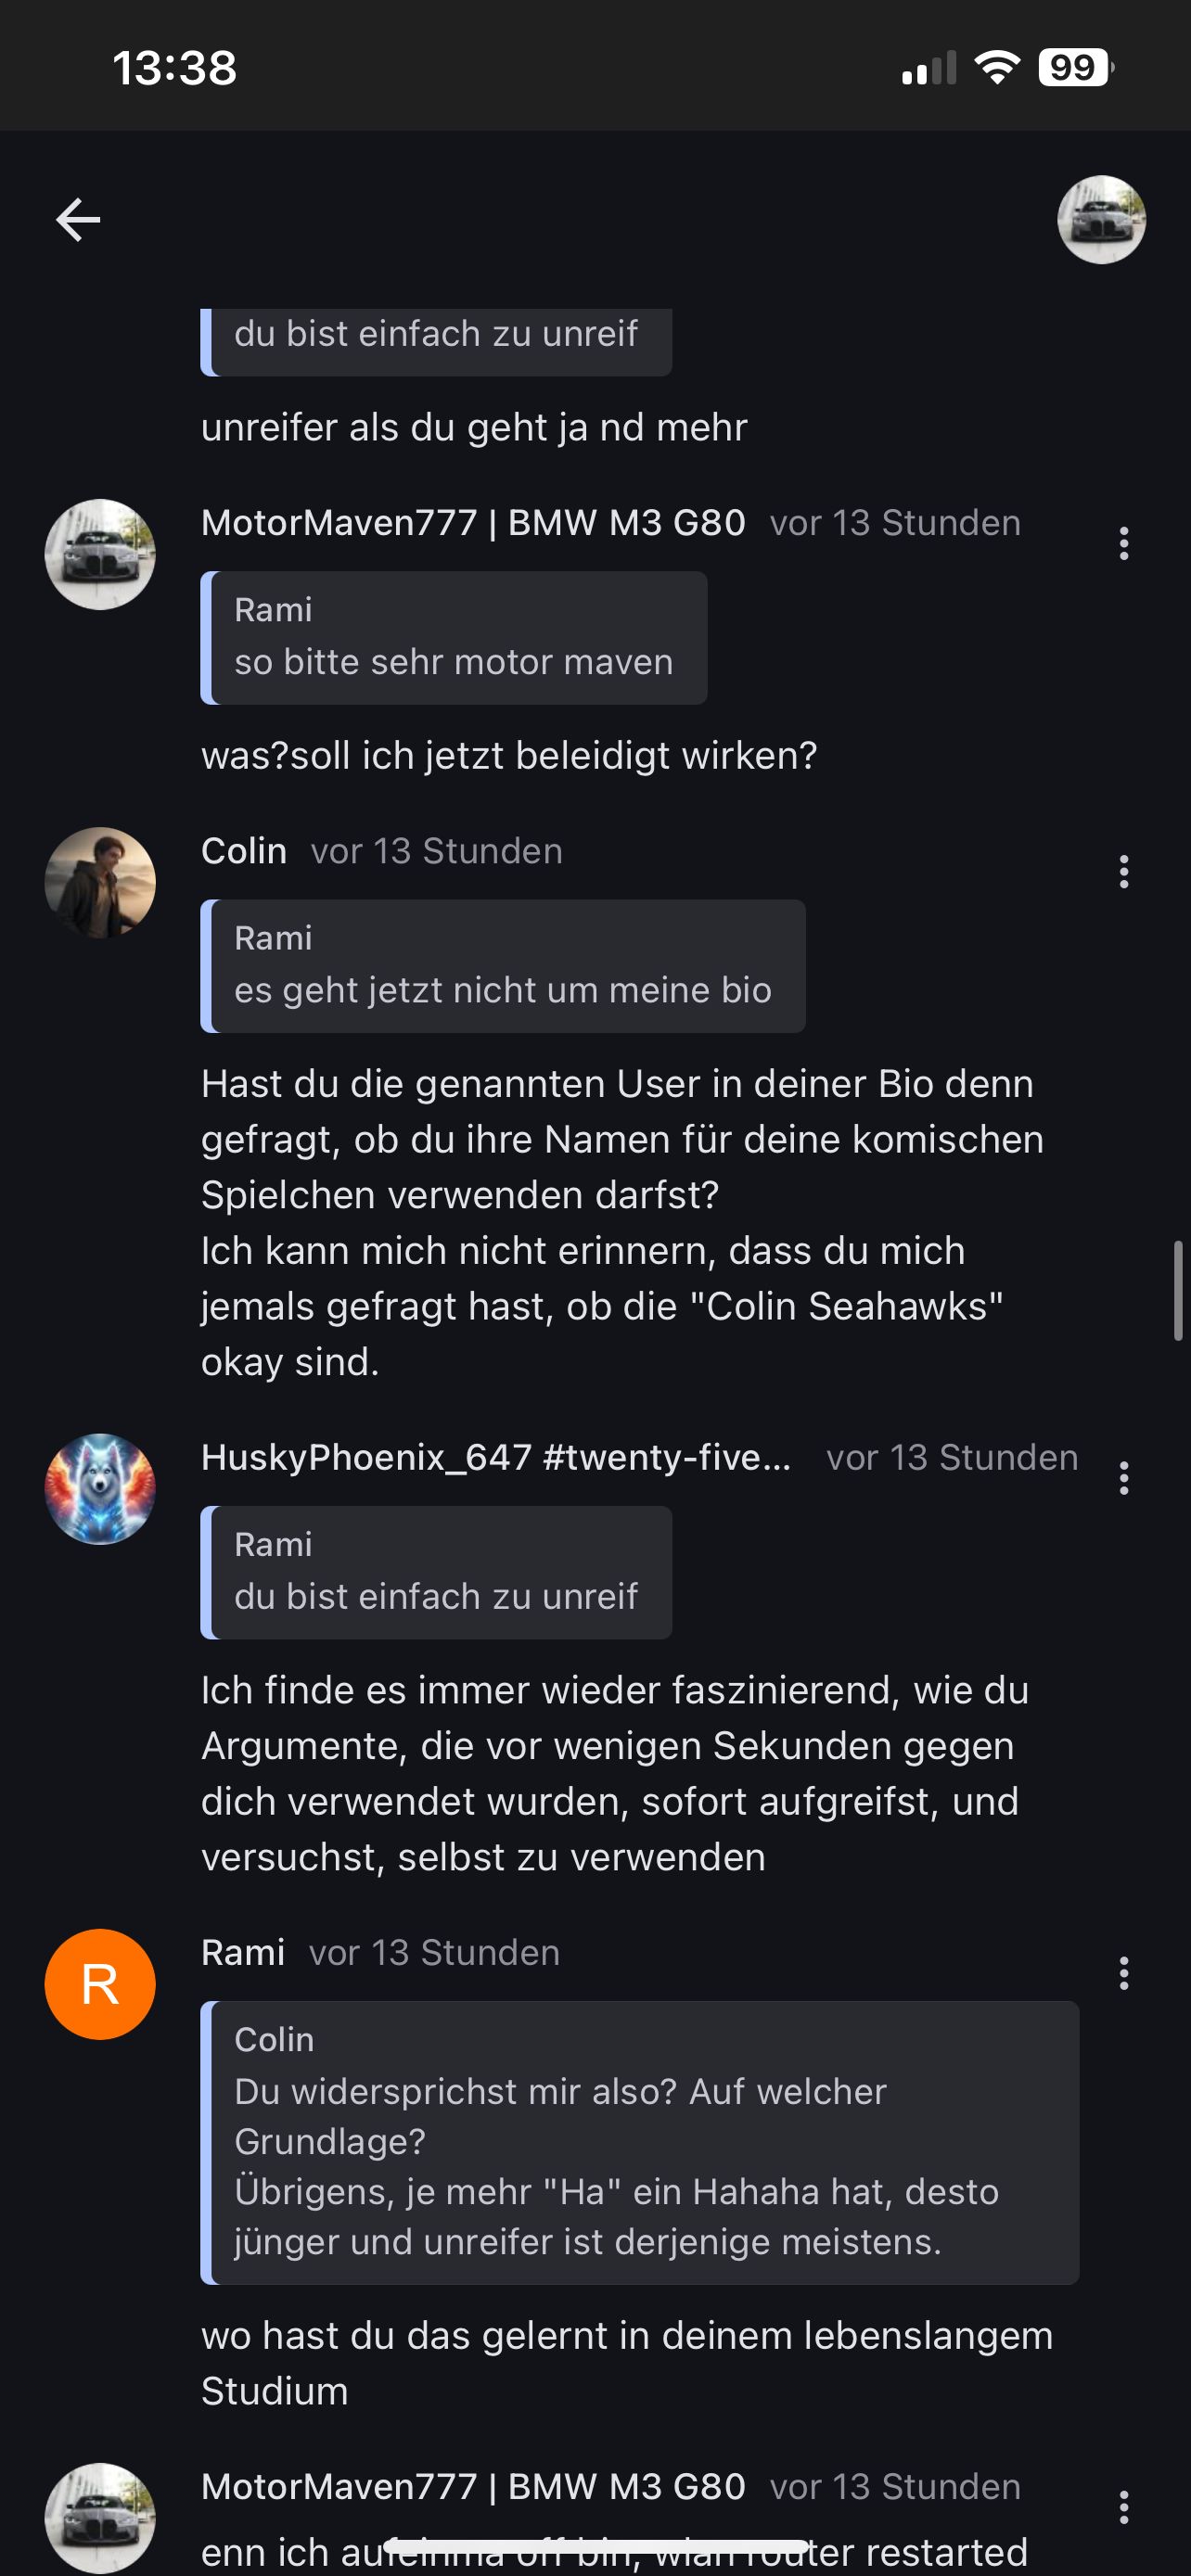Jump to quoted 'so bitte sehr motor maven'
Viewport: 1191px width, 2576px height.
pyautogui.click(x=454, y=638)
